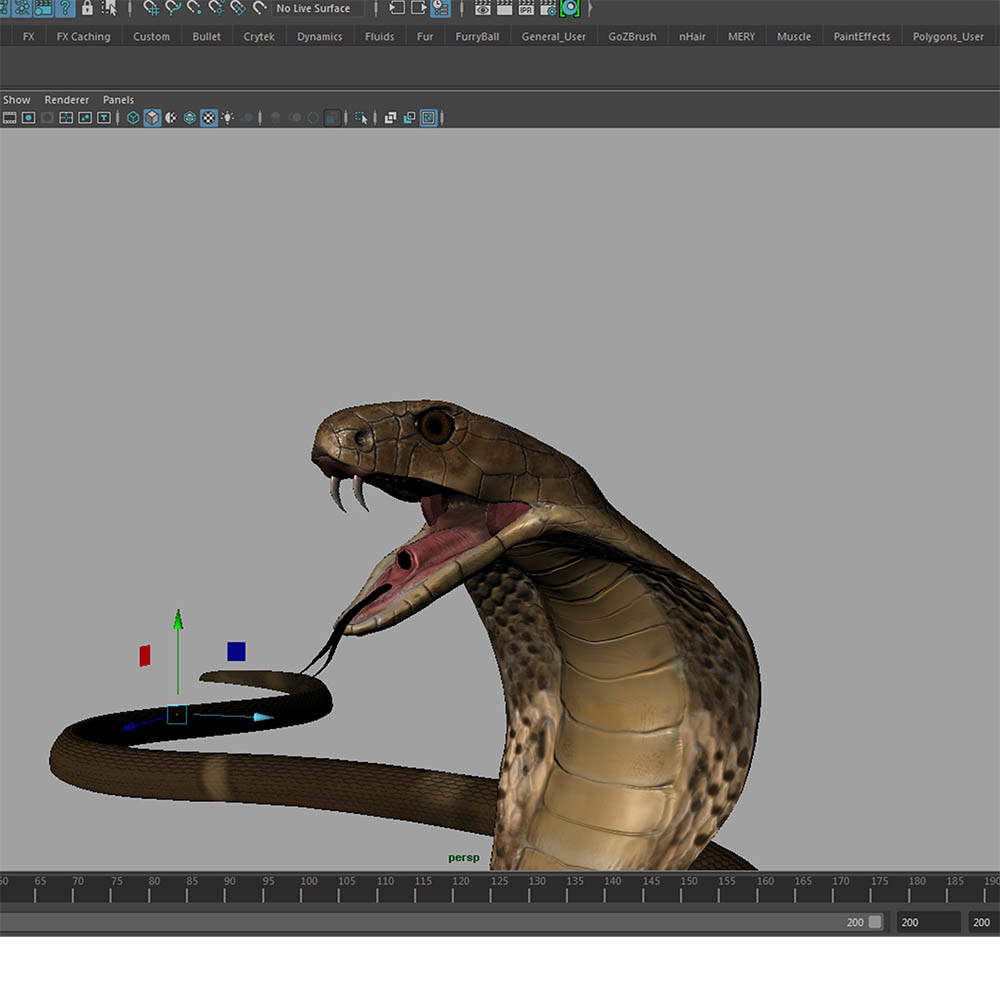Toggle the film gate icon
The height and width of the screenshot is (1000, 1000).
tap(10, 117)
